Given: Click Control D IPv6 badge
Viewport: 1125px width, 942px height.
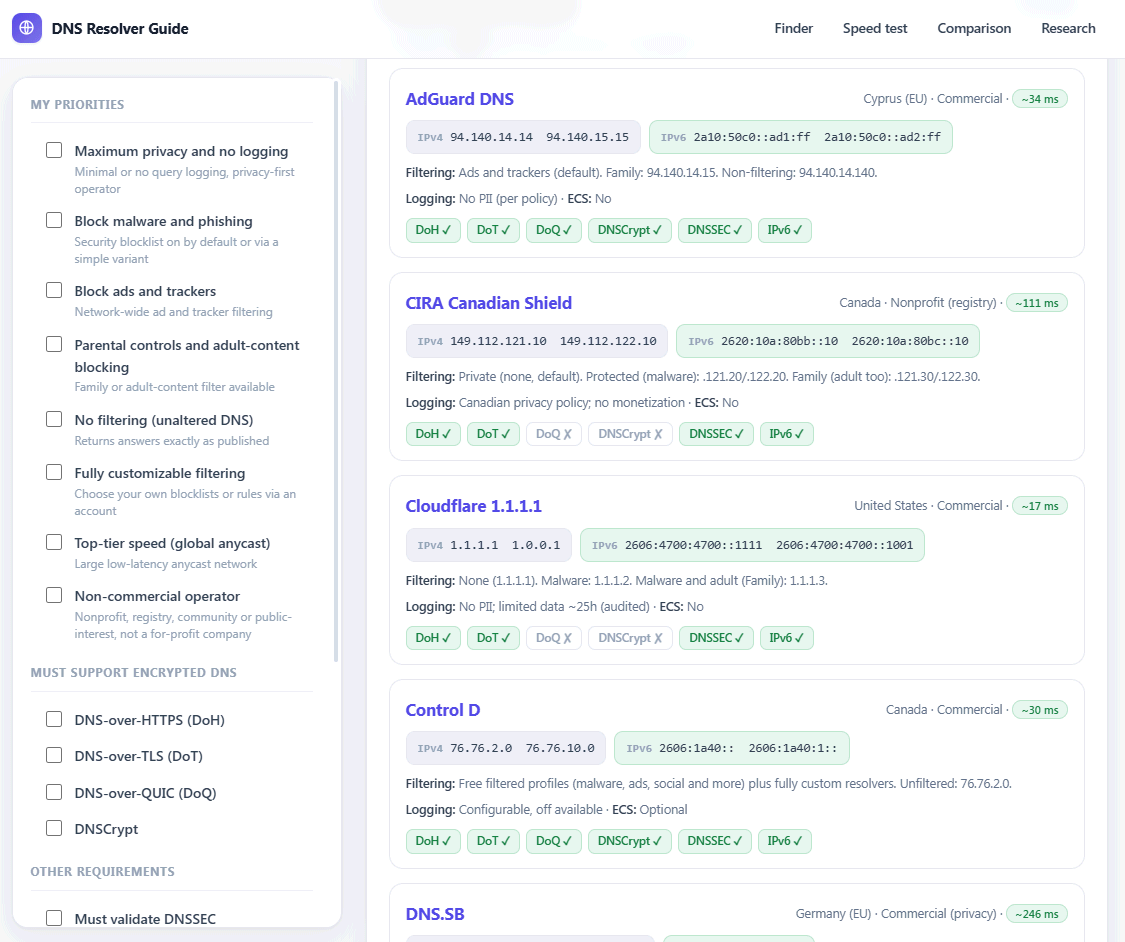Looking at the screenshot, I should click(x=784, y=841).
